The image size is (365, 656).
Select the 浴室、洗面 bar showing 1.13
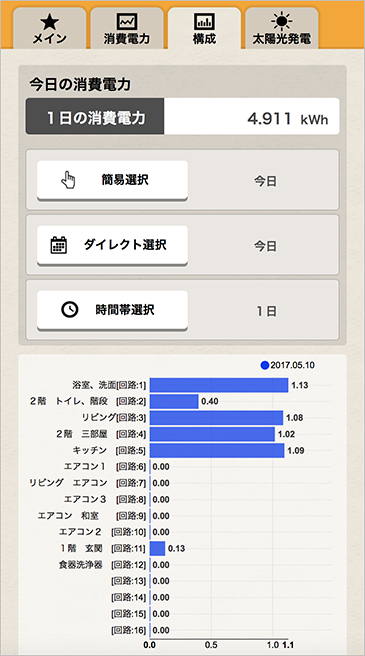(x=219, y=385)
